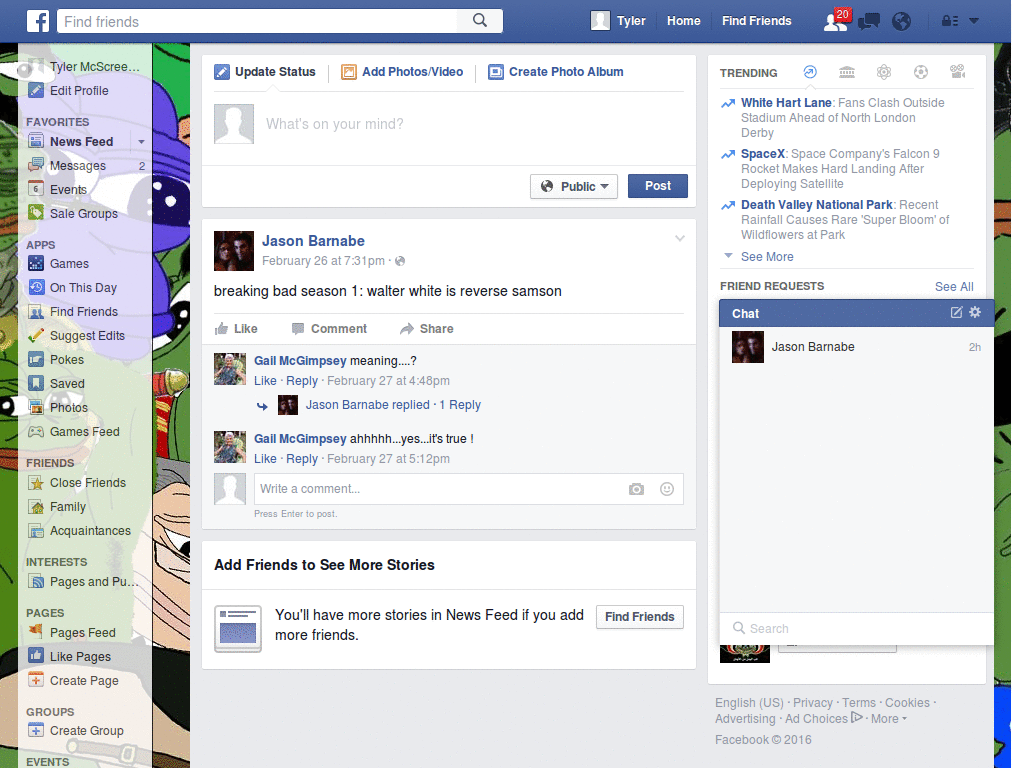This screenshot has height=768, width=1024.
Task: Show politics trending icon
Action: click(x=847, y=72)
